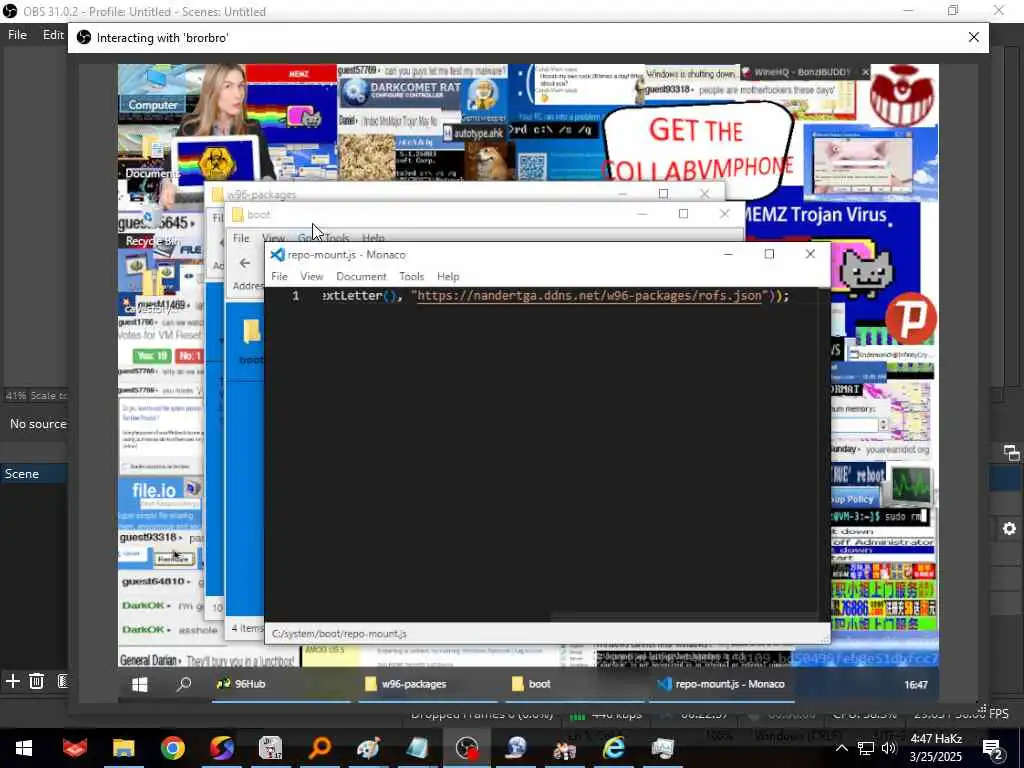1024x768 pixels.
Task: Click the rofs.json URL in code
Action: tap(589, 296)
